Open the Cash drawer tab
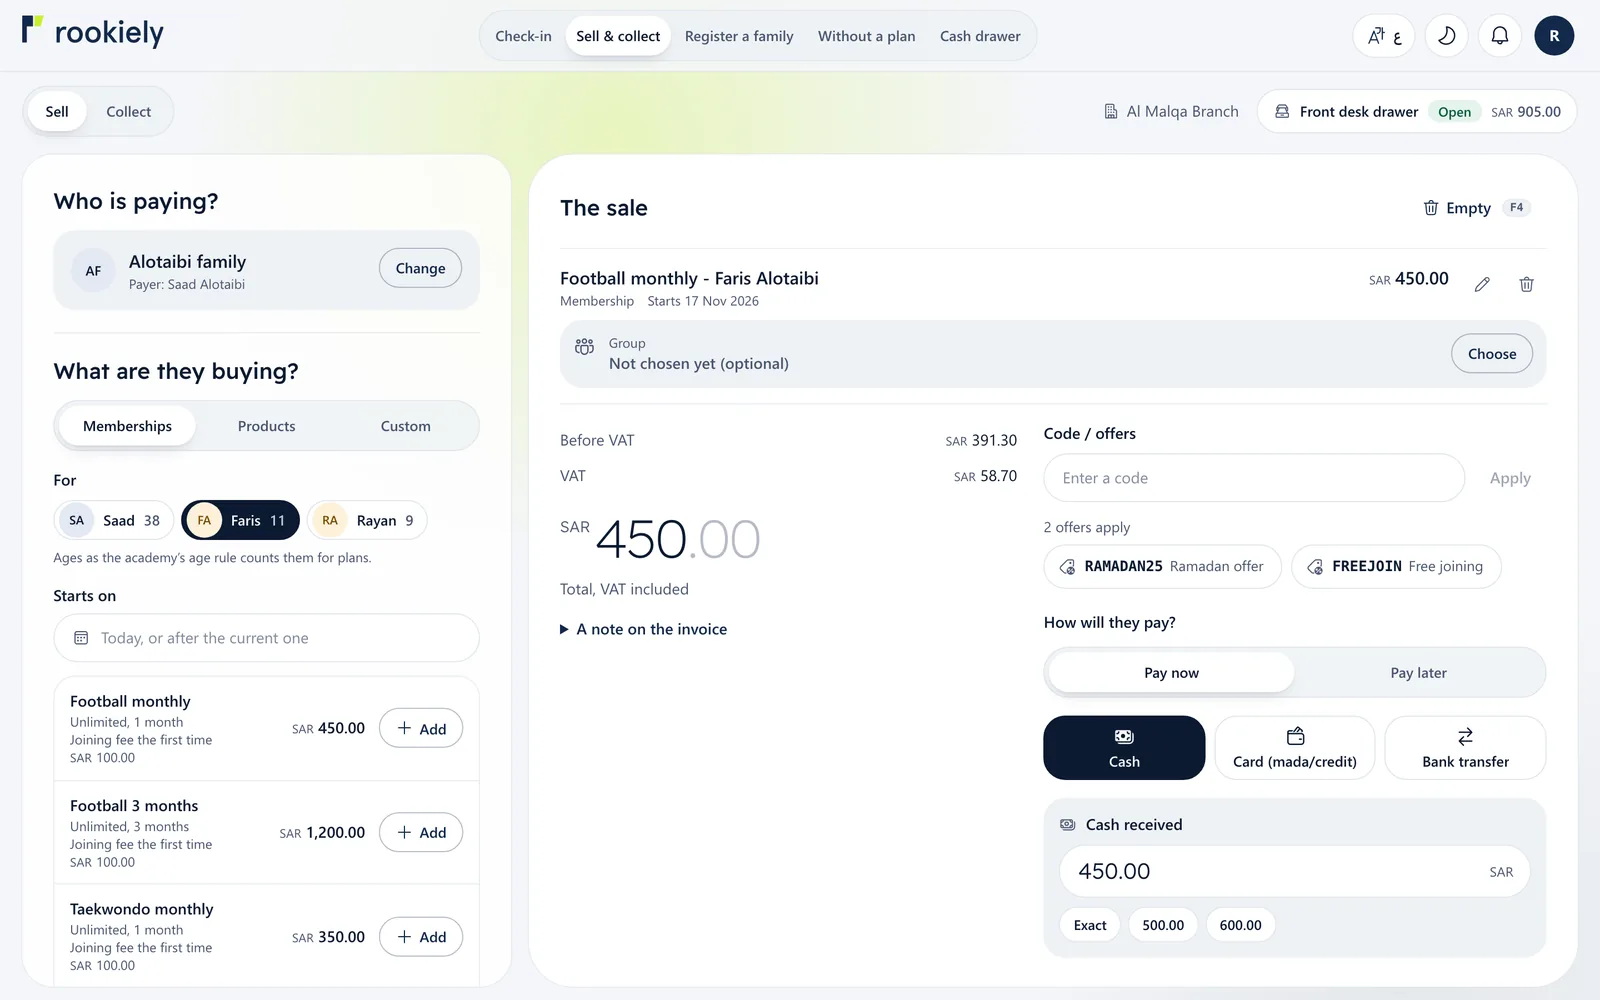 pos(980,36)
